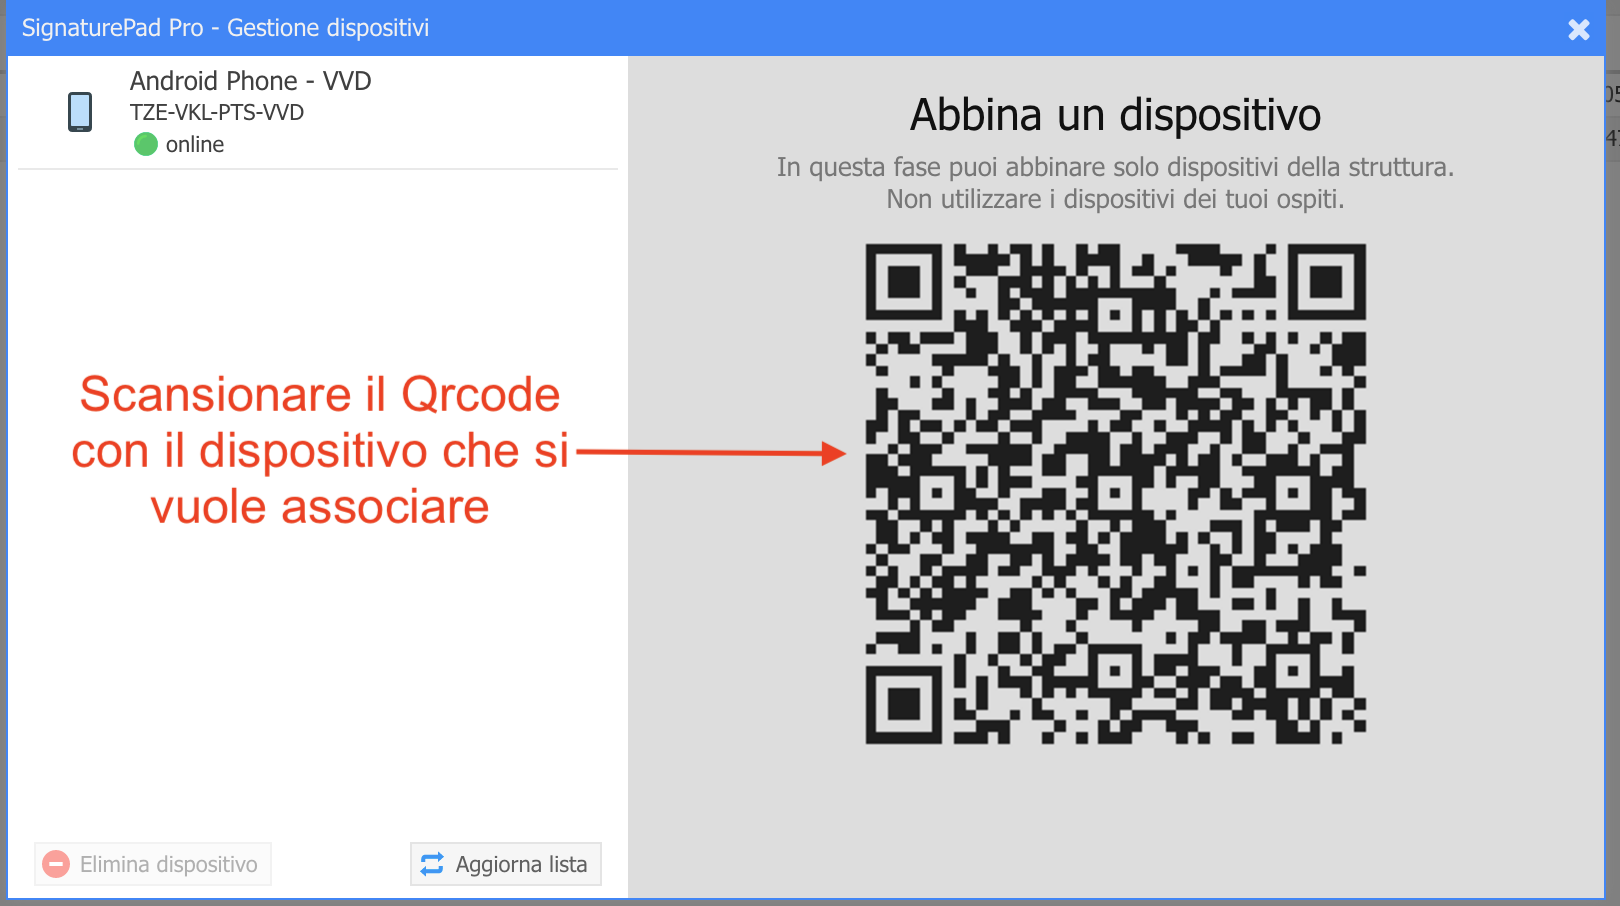Select the Android phone device icon

pos(80,112)
